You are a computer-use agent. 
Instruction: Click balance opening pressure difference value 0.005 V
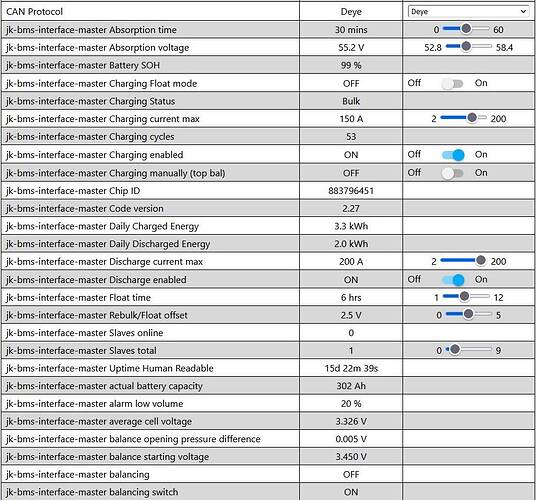click(x=351, y=439)
